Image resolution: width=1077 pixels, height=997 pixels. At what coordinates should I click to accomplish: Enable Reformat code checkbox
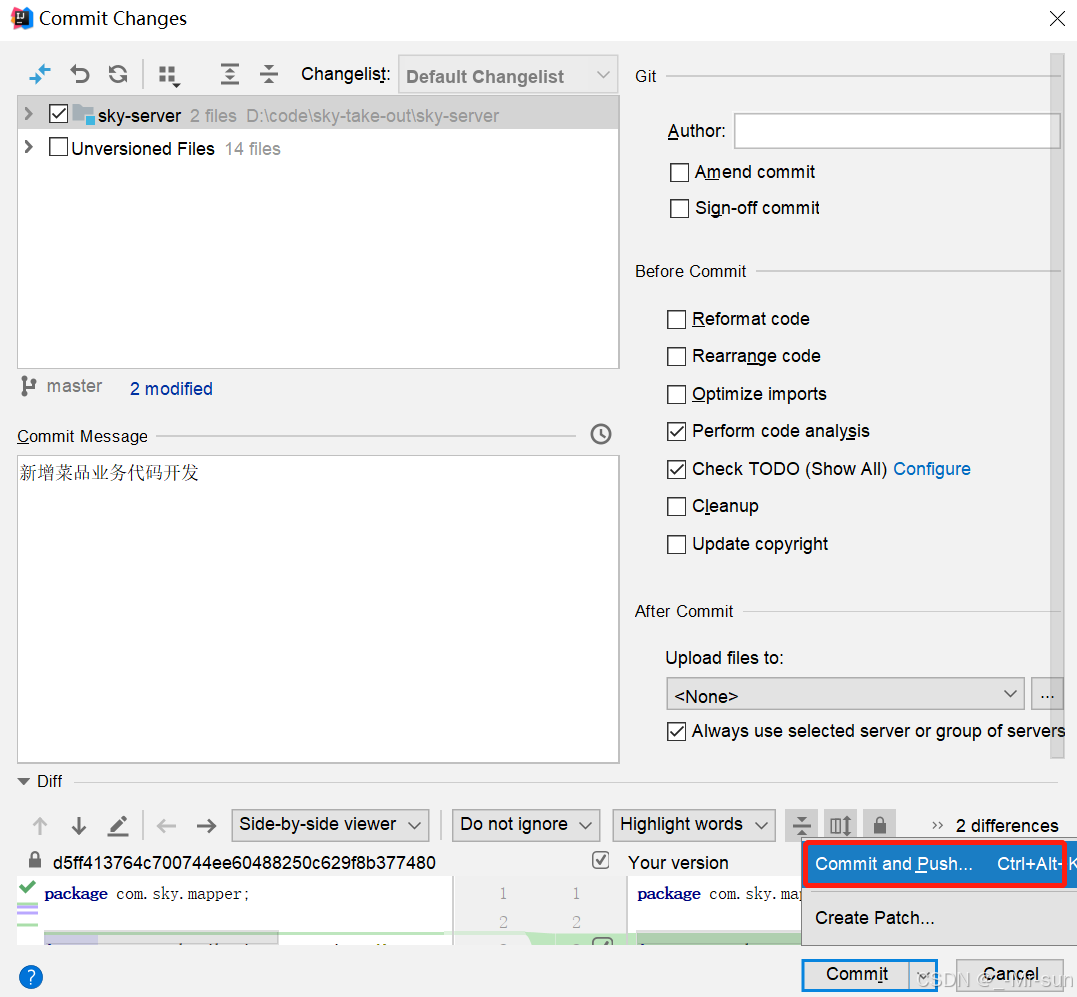click(677, 319)
